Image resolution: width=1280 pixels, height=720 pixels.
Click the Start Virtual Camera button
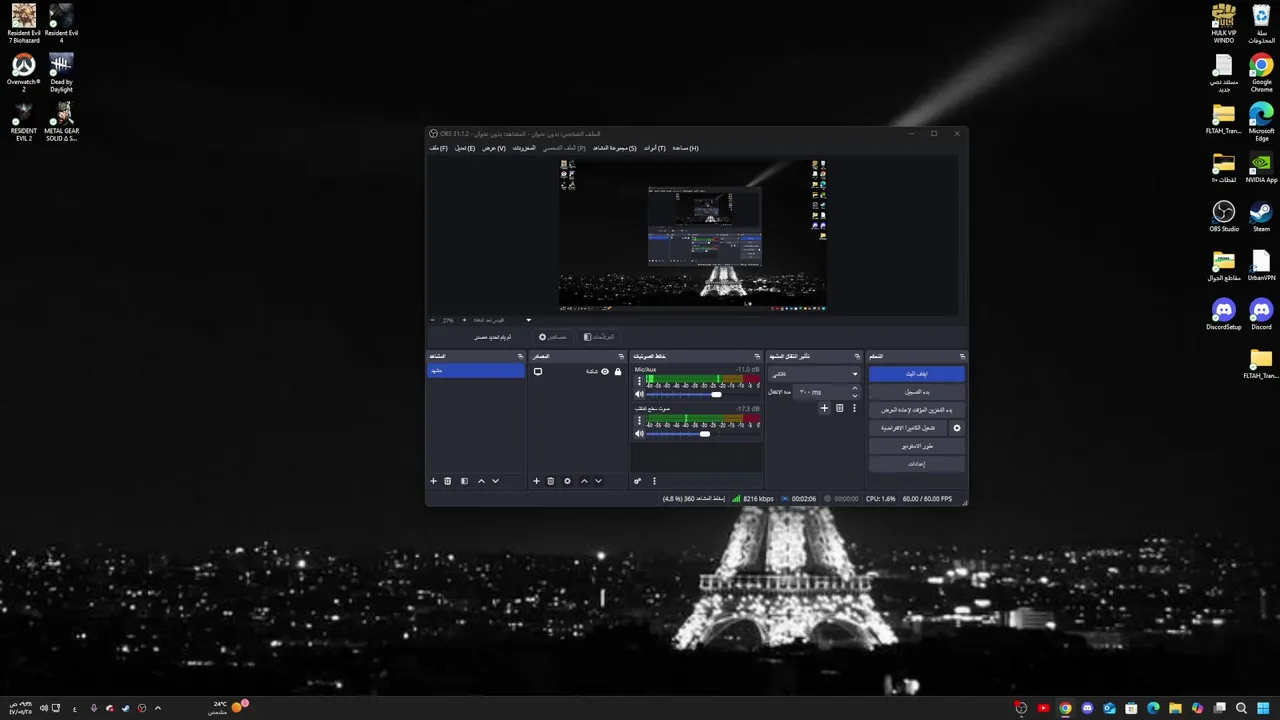click(x=908, y=428)
